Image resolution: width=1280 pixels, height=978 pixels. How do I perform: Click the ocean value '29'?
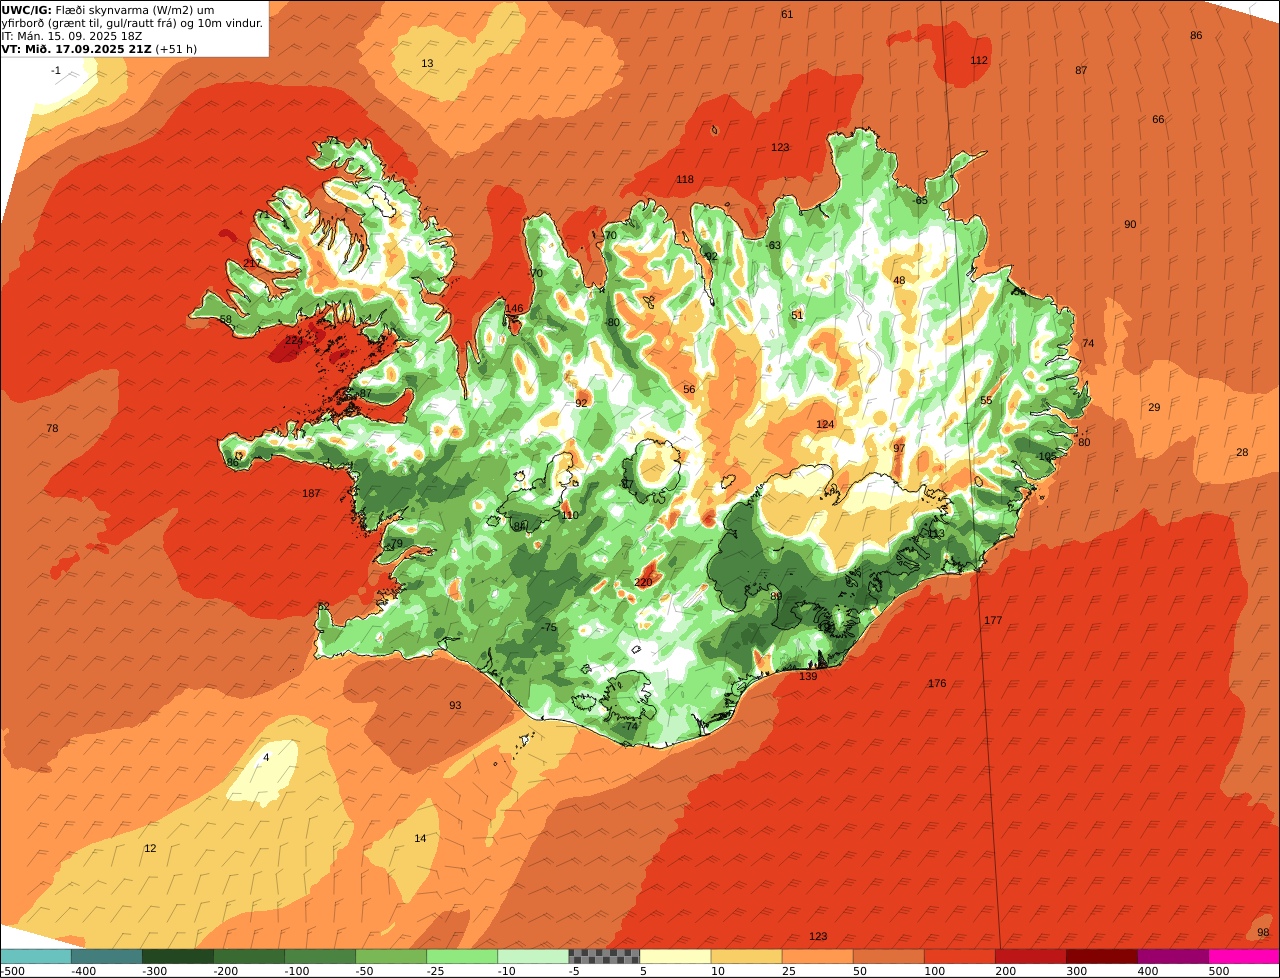click(x=1154, y=407)
